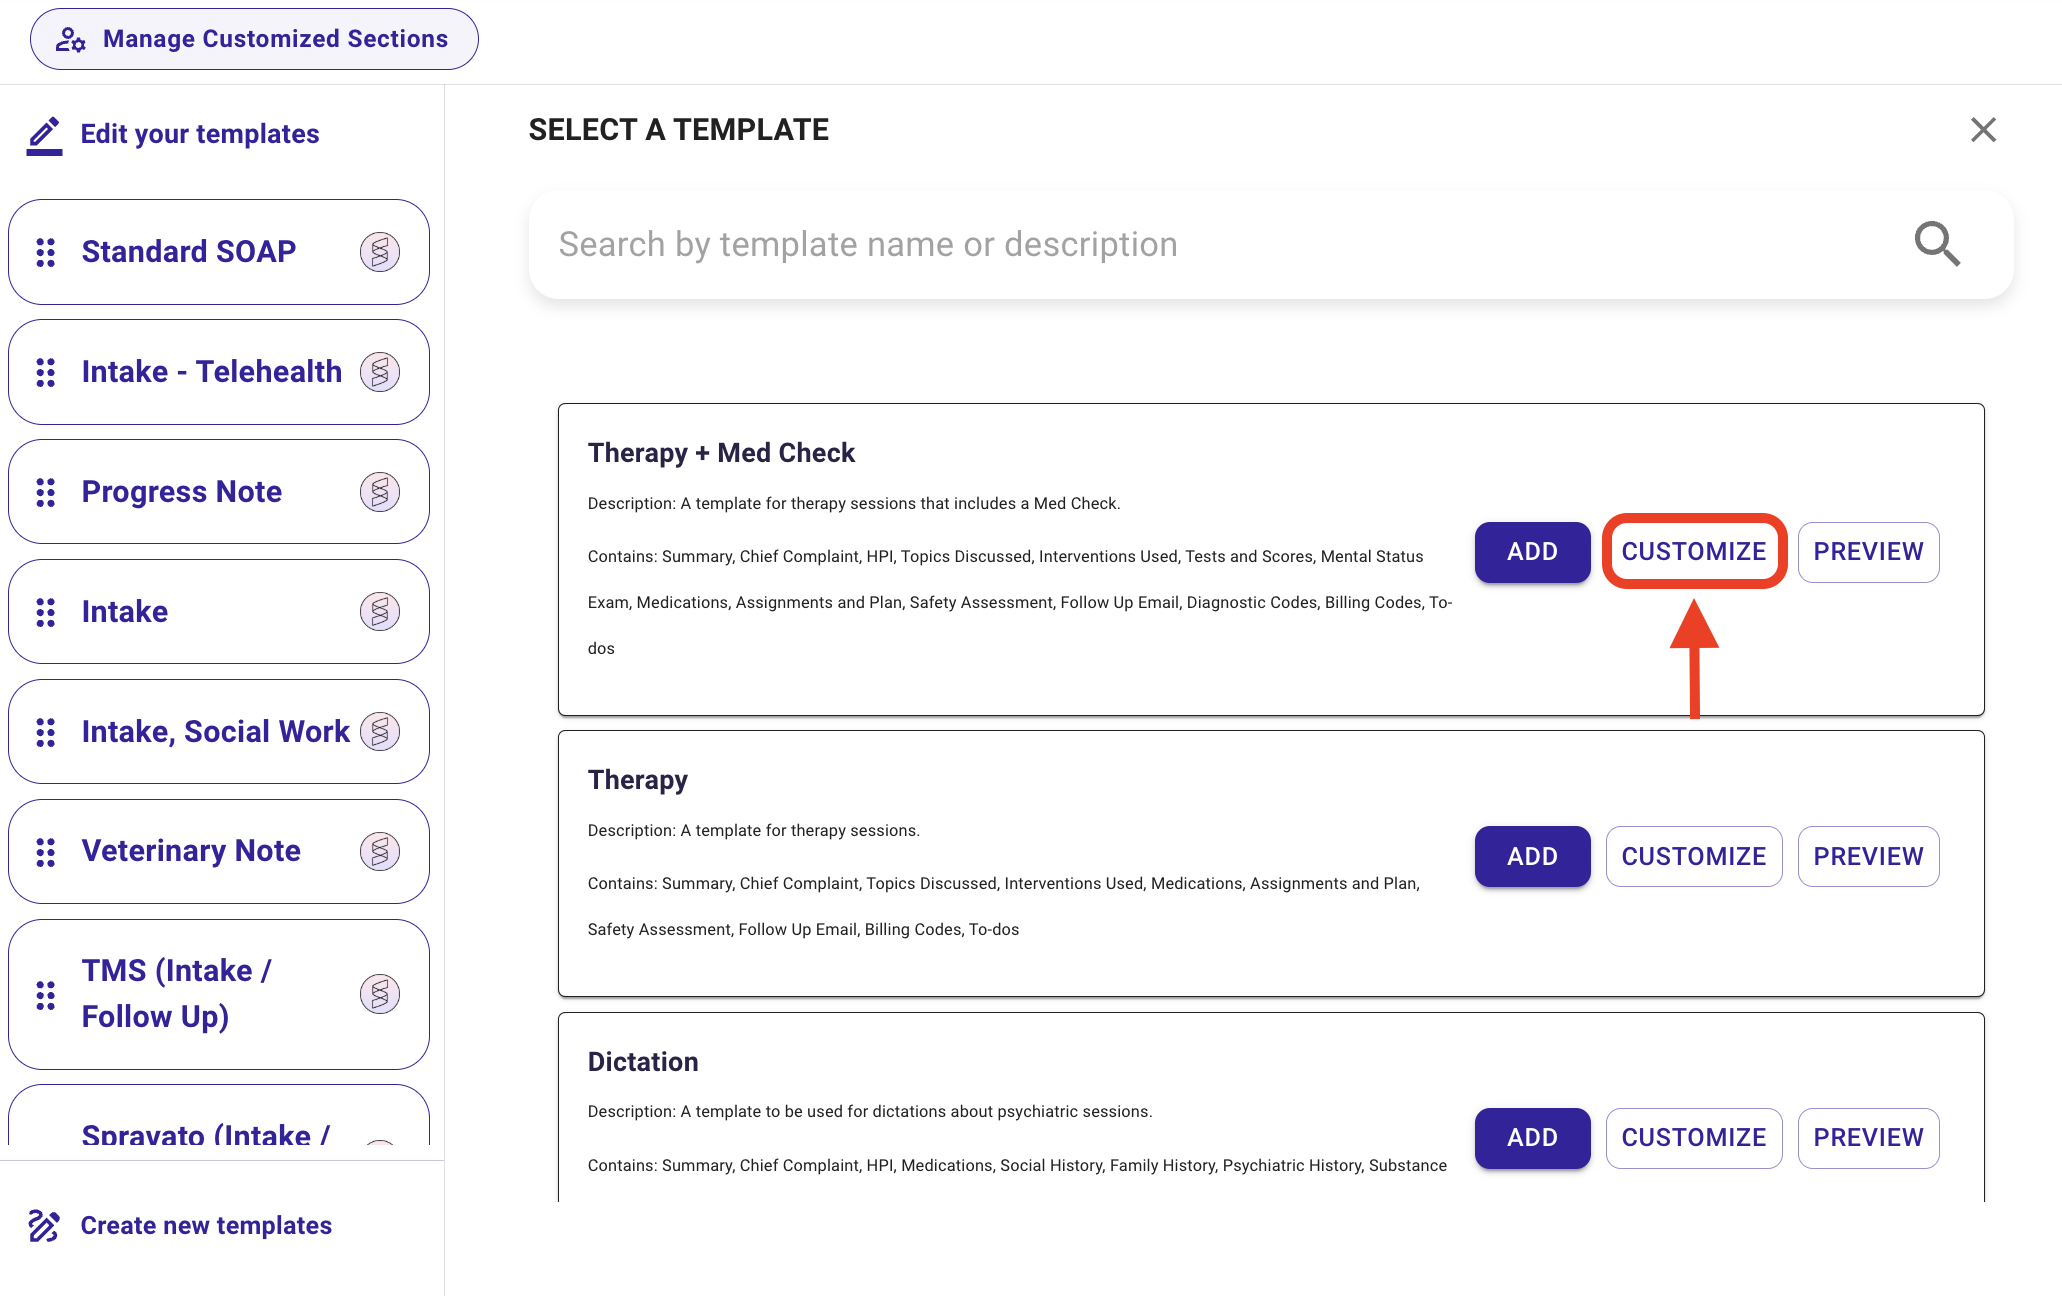Image resolution: width=2062 pixels, height=1296 pixels.
Task: Click the search magnifier icon
Action: pos(1937,244)
